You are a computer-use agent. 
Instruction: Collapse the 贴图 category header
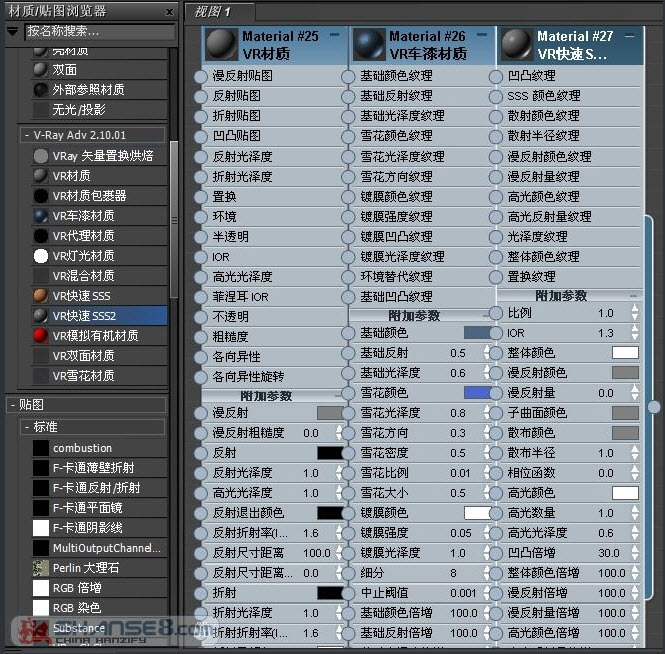click(x=12, y=405)
